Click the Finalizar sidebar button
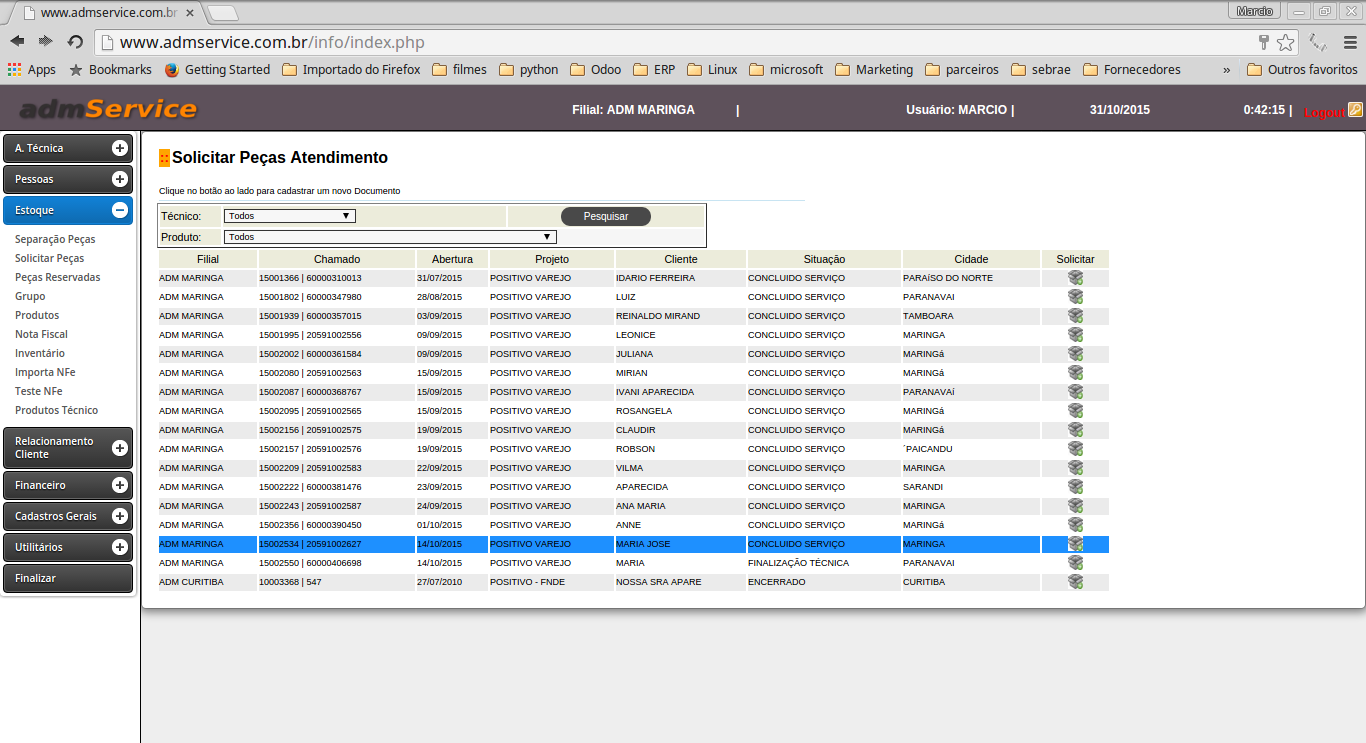1366x743 pixels. (x=68, y=579)
